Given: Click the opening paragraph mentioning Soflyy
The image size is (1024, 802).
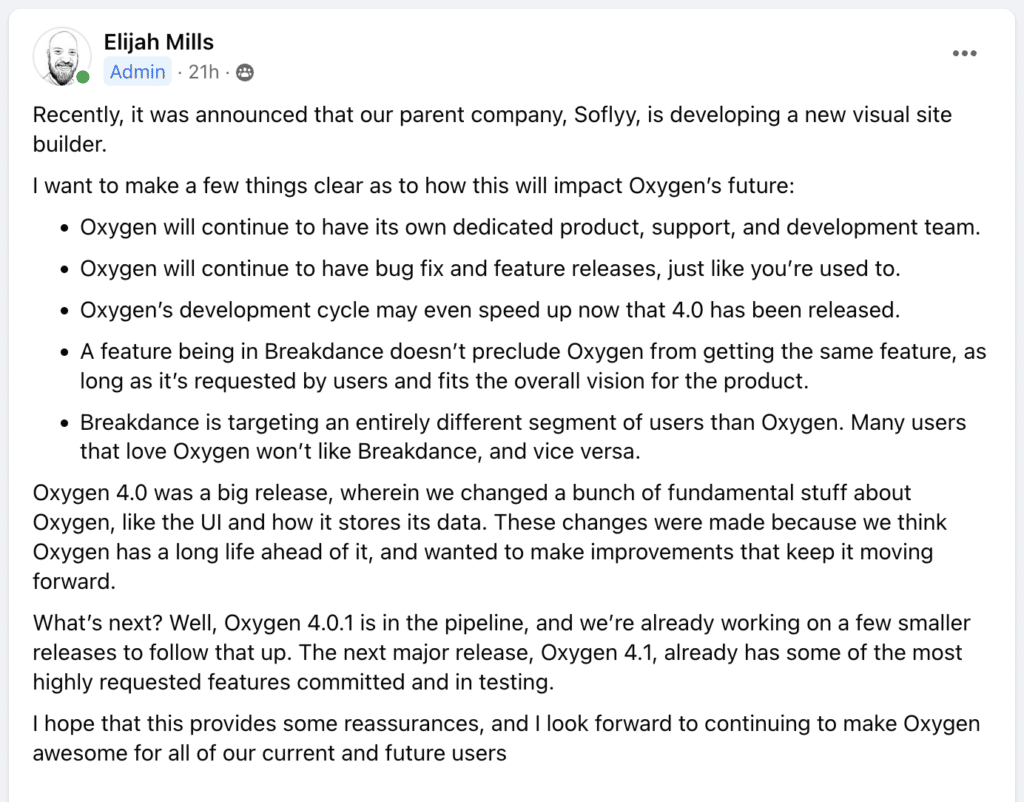Looking at the screenshot, I should coord(492,129).
